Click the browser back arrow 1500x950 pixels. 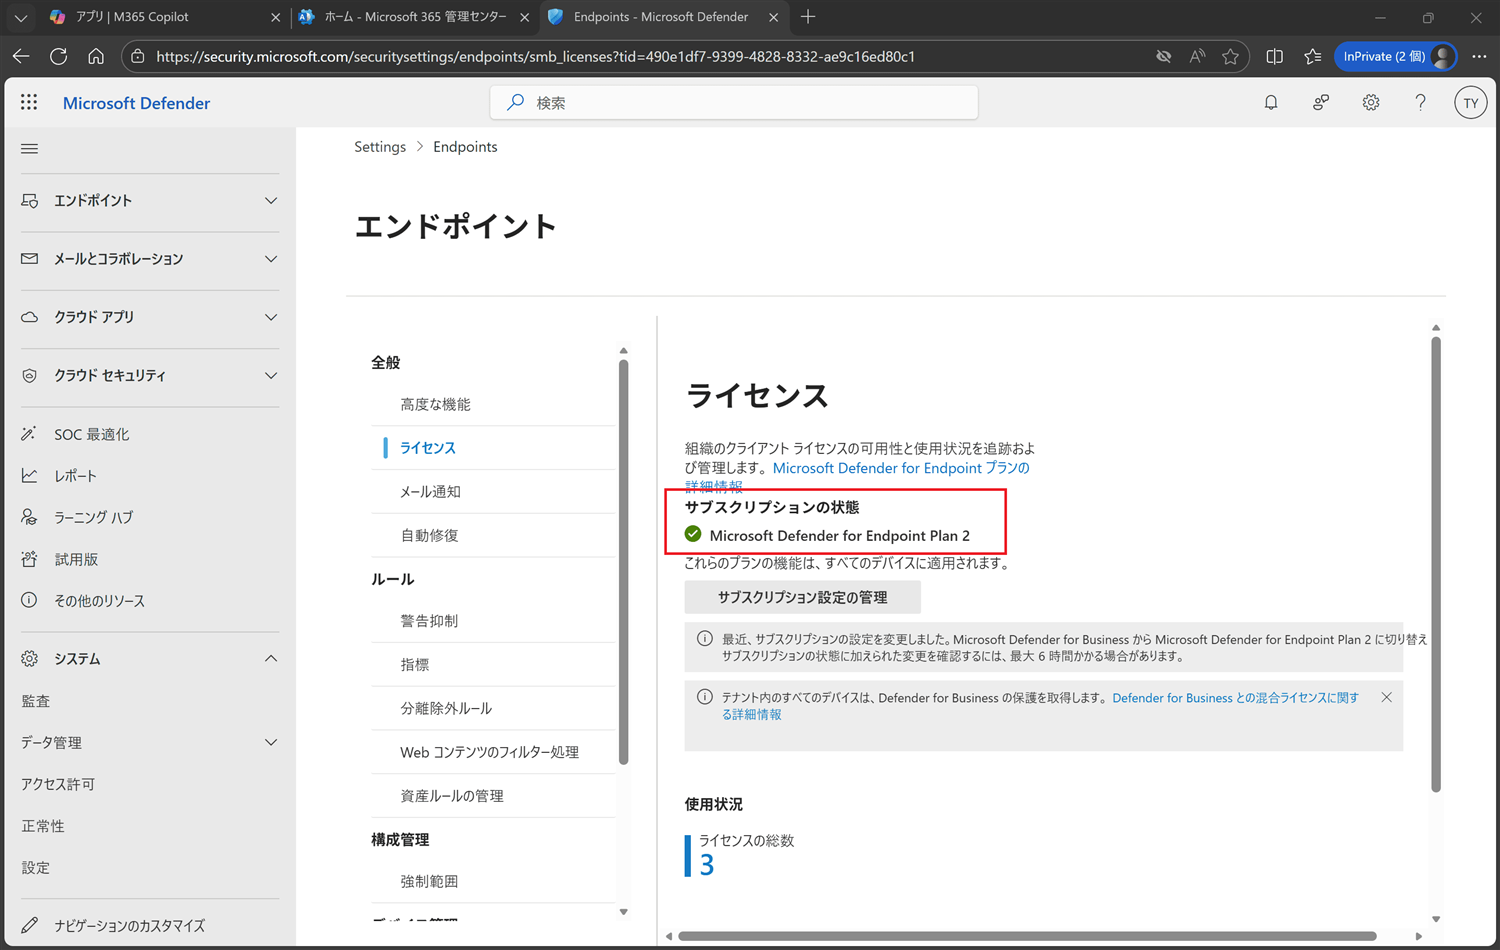[21, 56]
